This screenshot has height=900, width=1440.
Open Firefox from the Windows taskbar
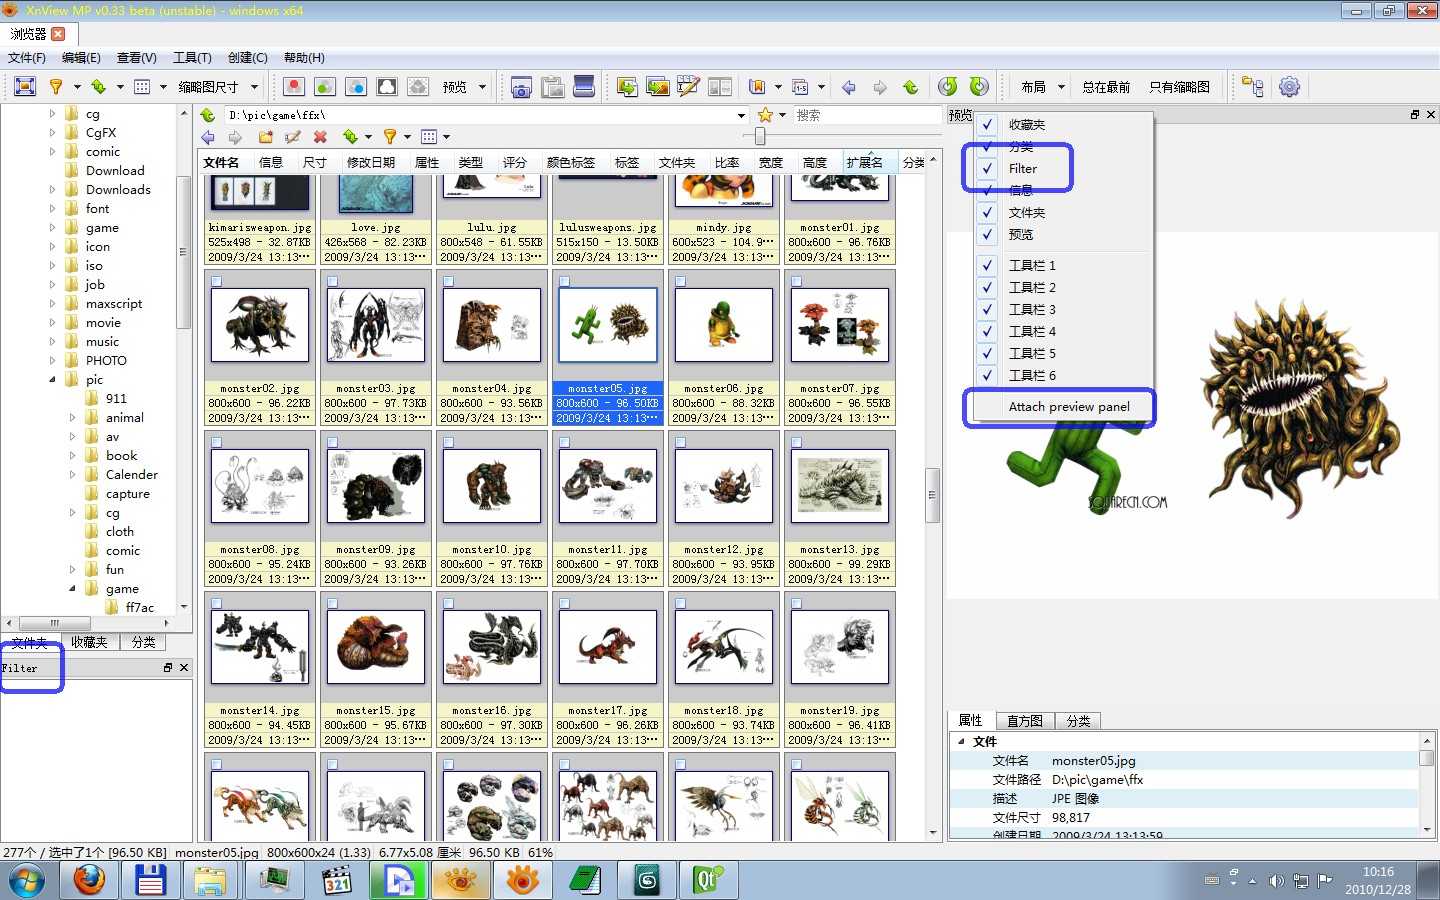coord(89,880)
